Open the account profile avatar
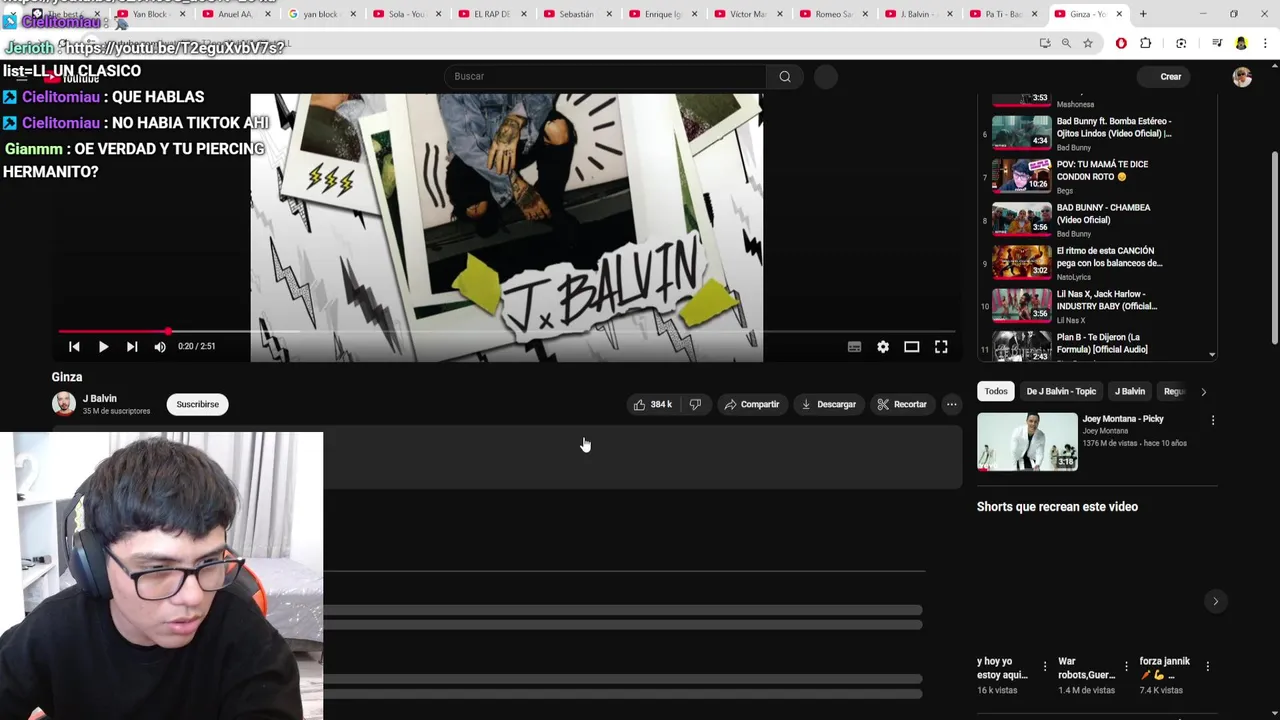This screenshot has height=720, width=1280. (x=1242, y=77)
